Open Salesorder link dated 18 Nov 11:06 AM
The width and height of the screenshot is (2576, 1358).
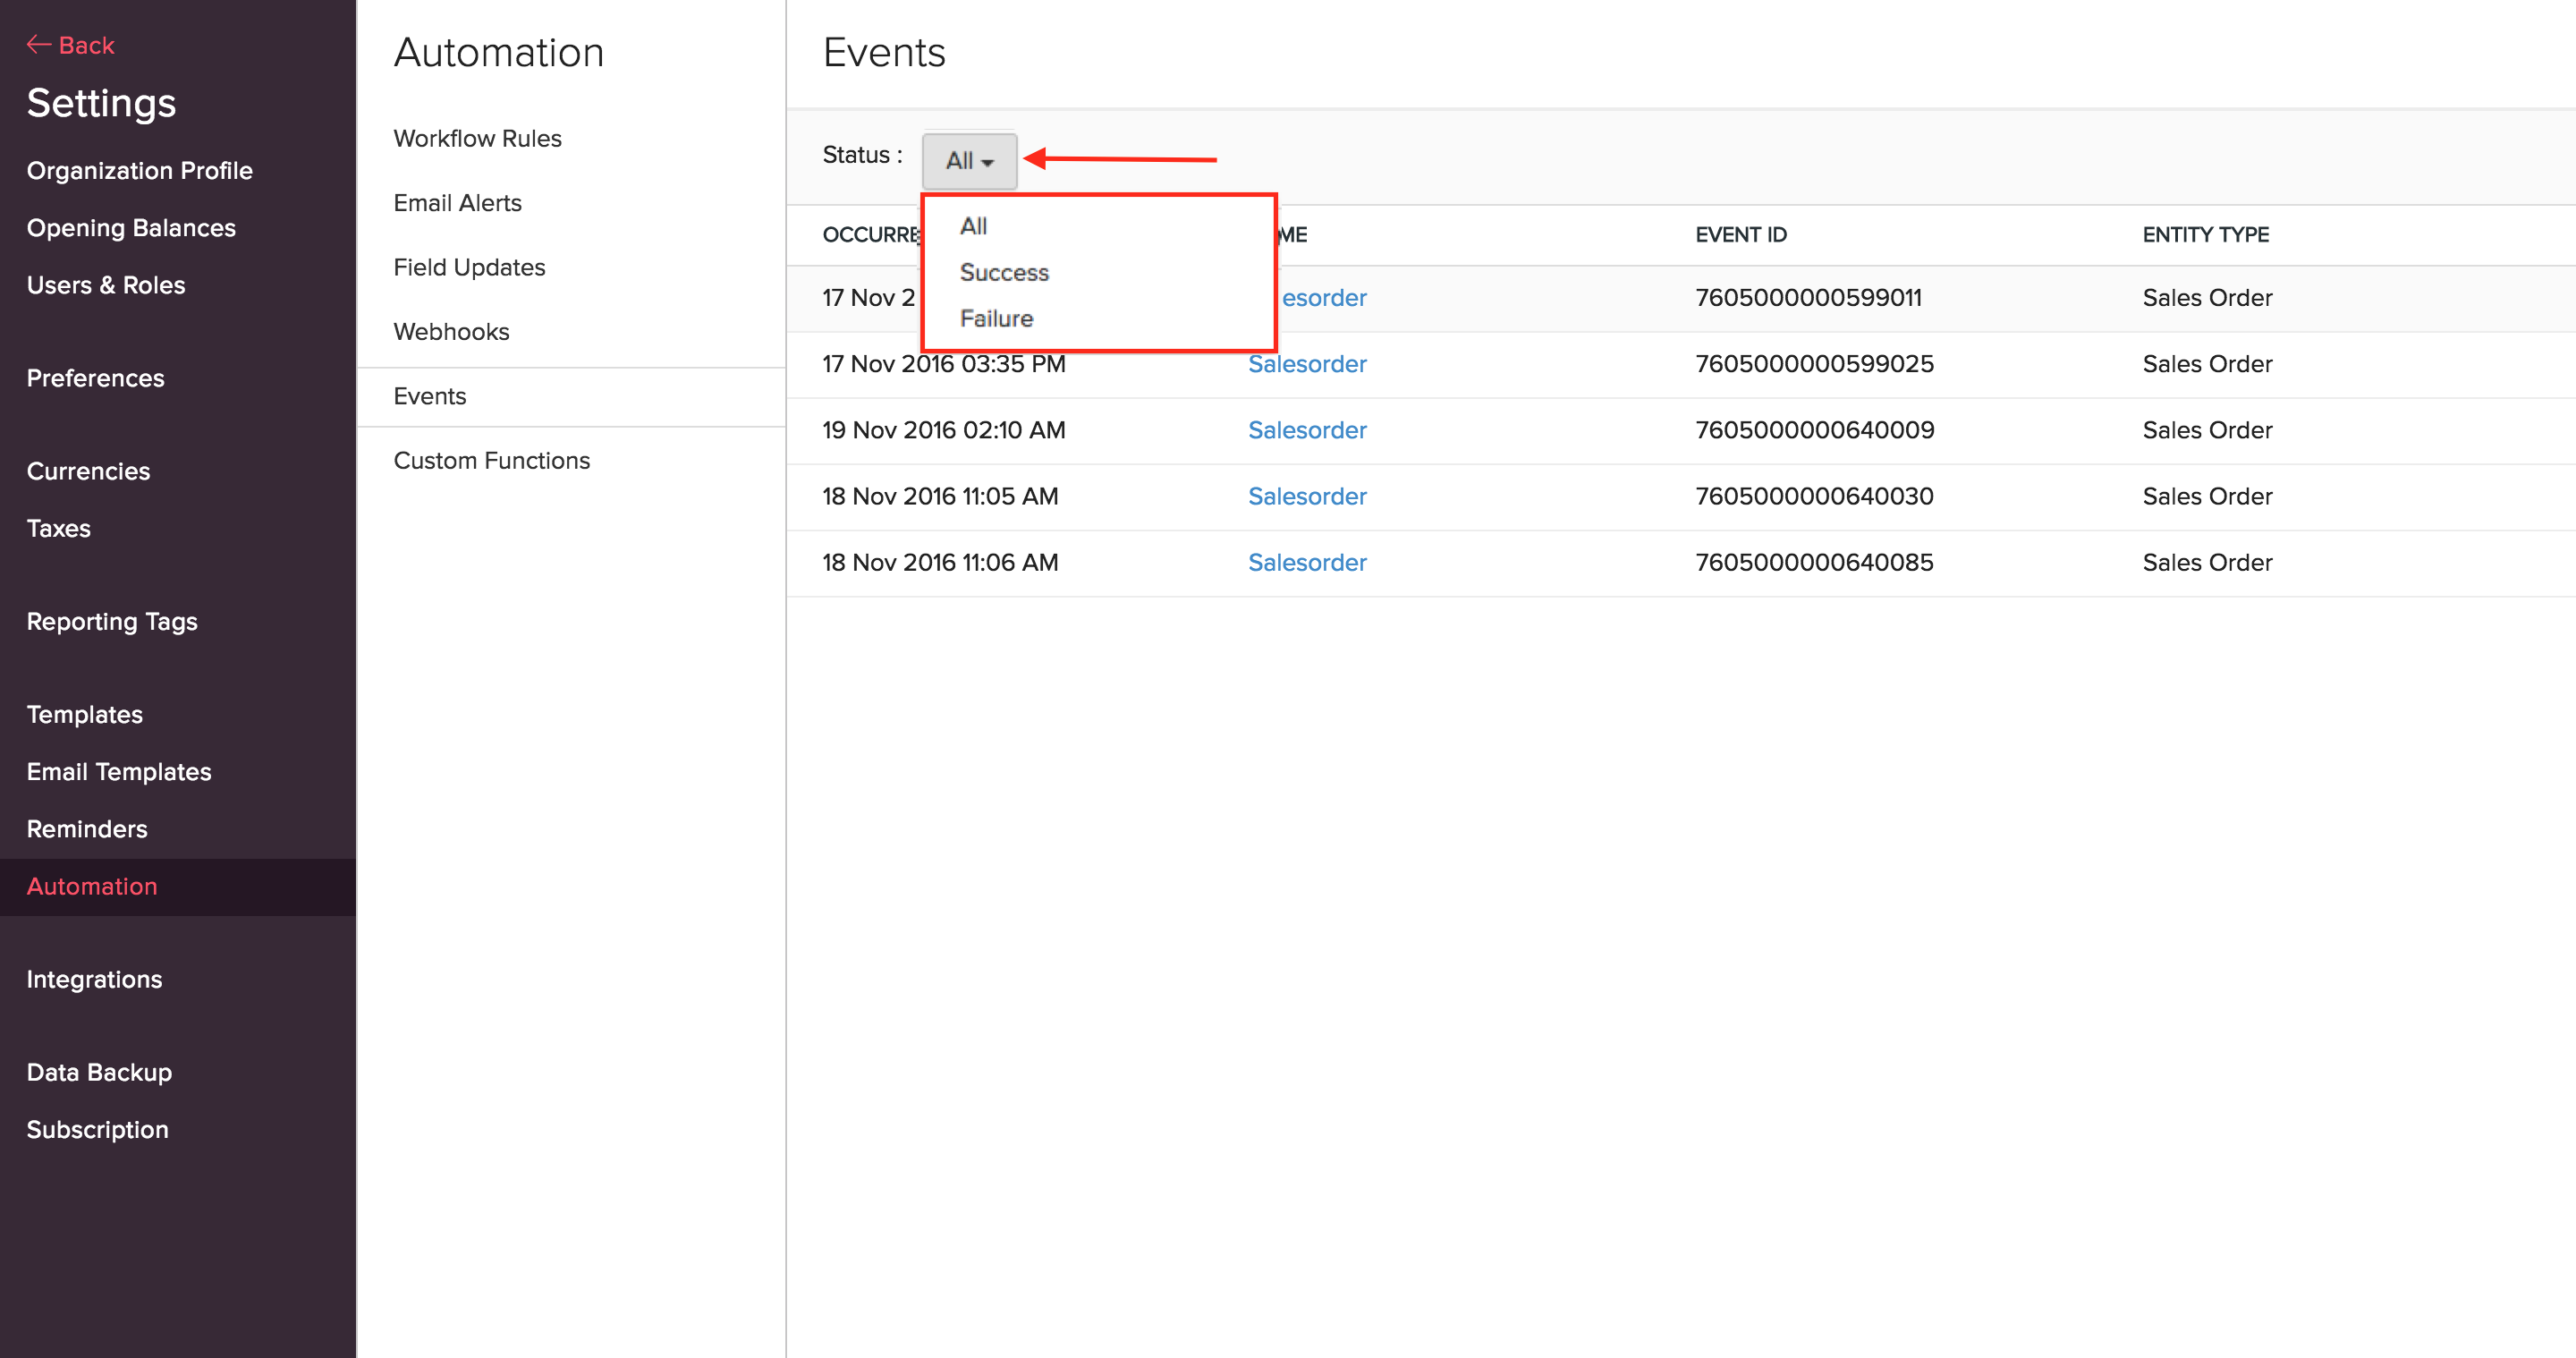click(x=1306, y=562)
